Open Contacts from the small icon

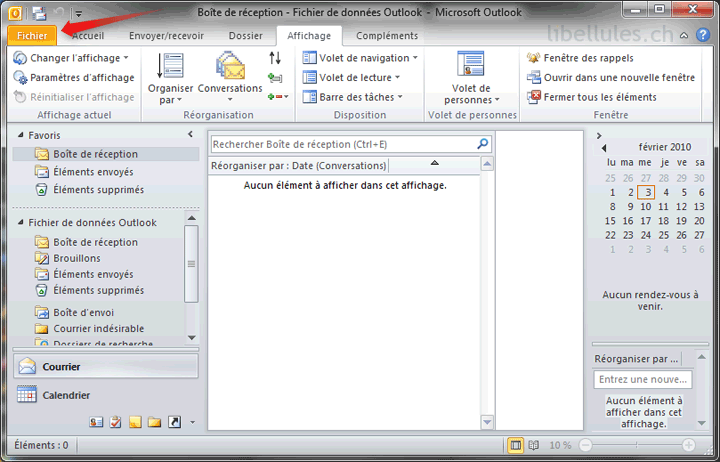[x=96, y=422]
